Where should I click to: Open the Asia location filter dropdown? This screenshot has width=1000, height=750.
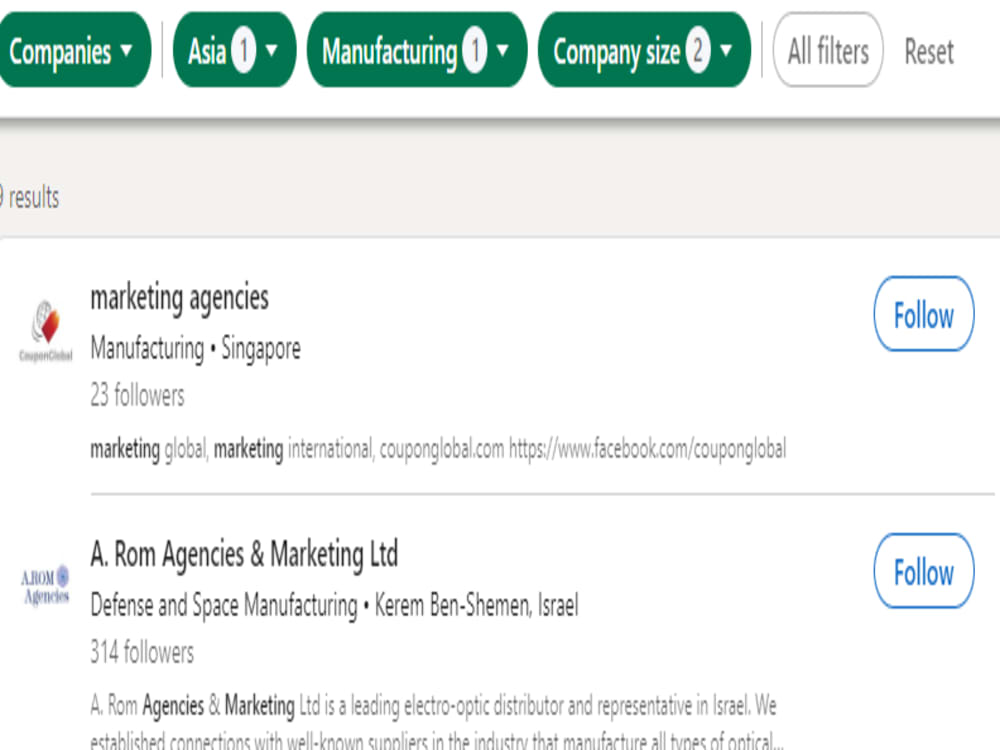(x=235, y=50)
